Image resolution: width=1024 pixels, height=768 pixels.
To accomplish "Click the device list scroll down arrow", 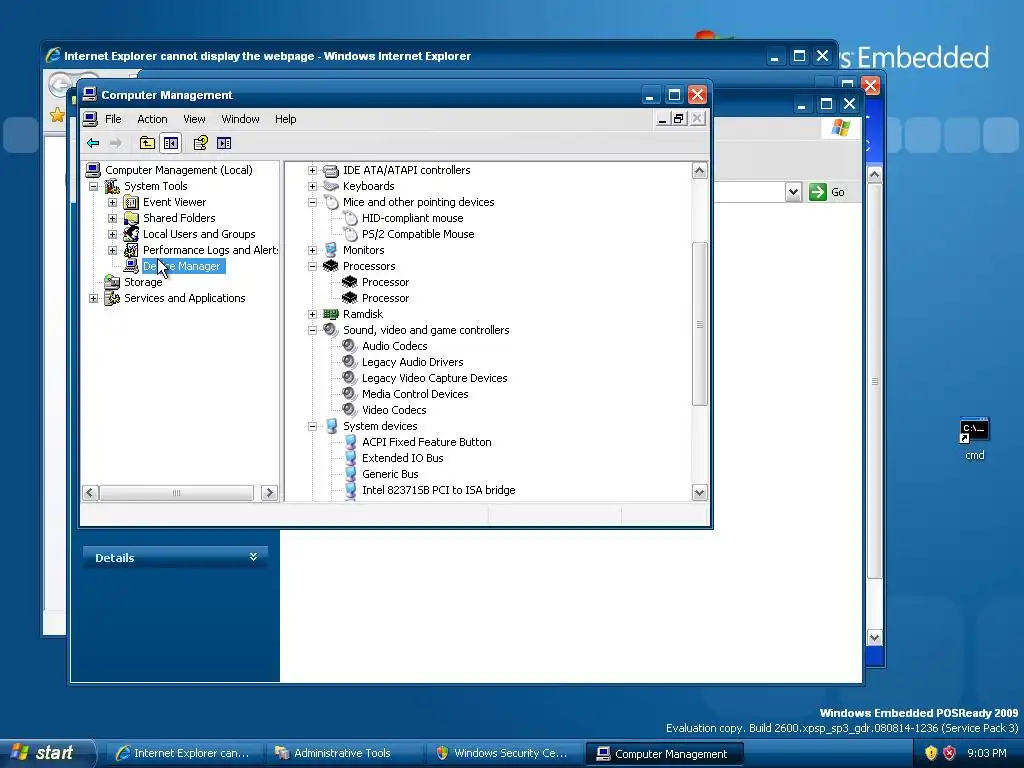I will [699, 492].
